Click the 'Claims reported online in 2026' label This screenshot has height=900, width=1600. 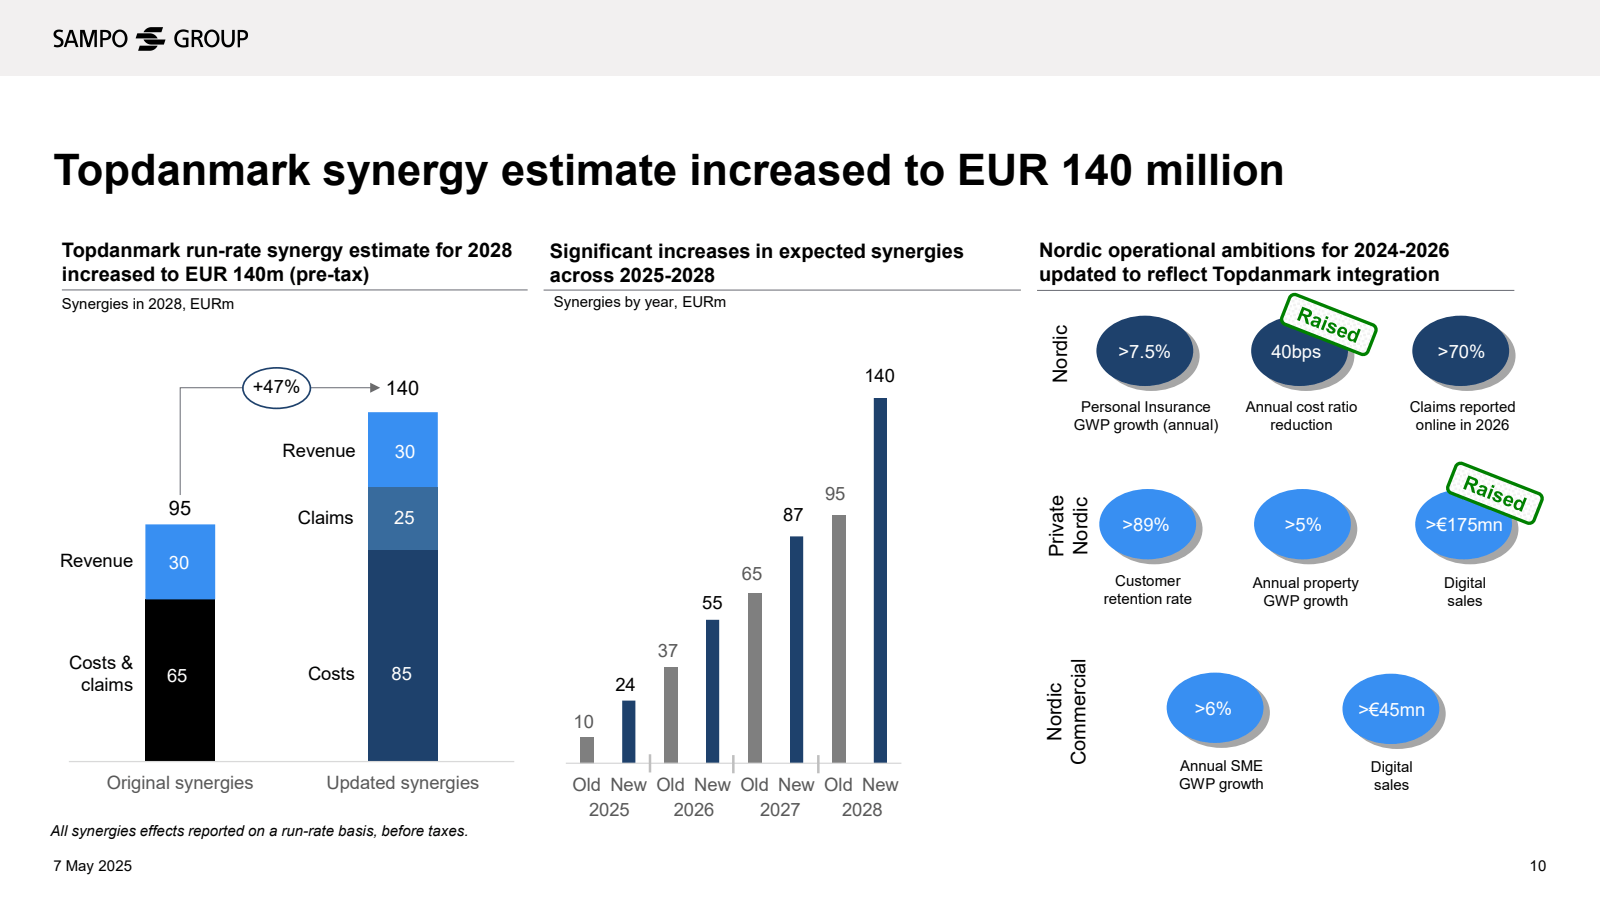pyautogui.click(x=1462, y=416)
